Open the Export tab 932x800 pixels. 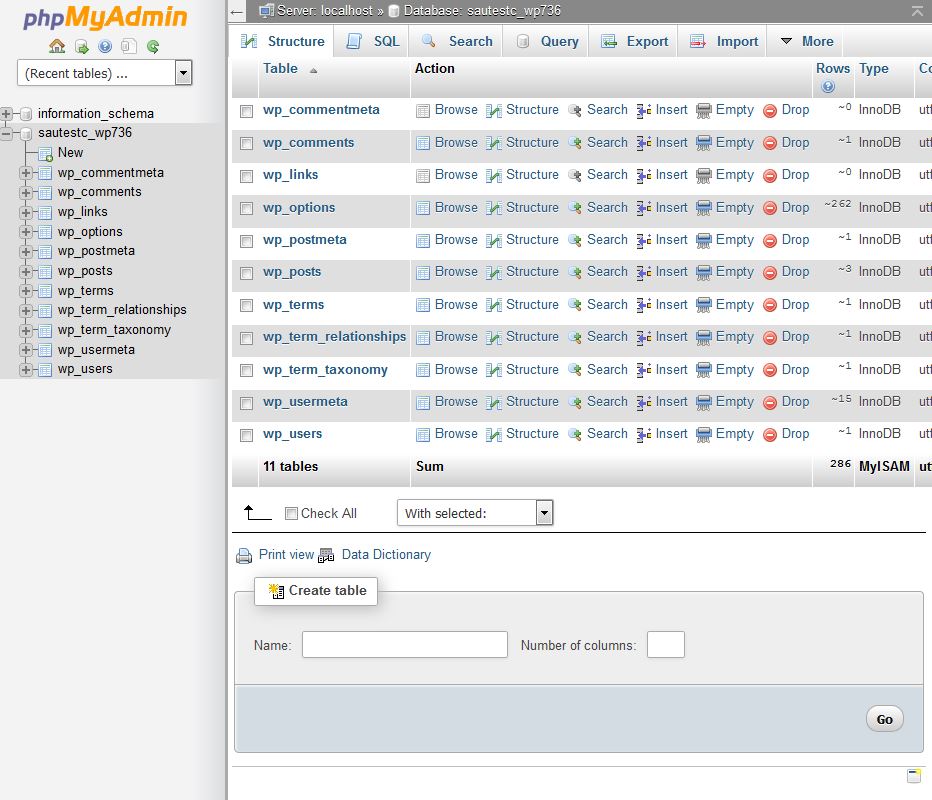pyautogui.click(x=634, y=41)
